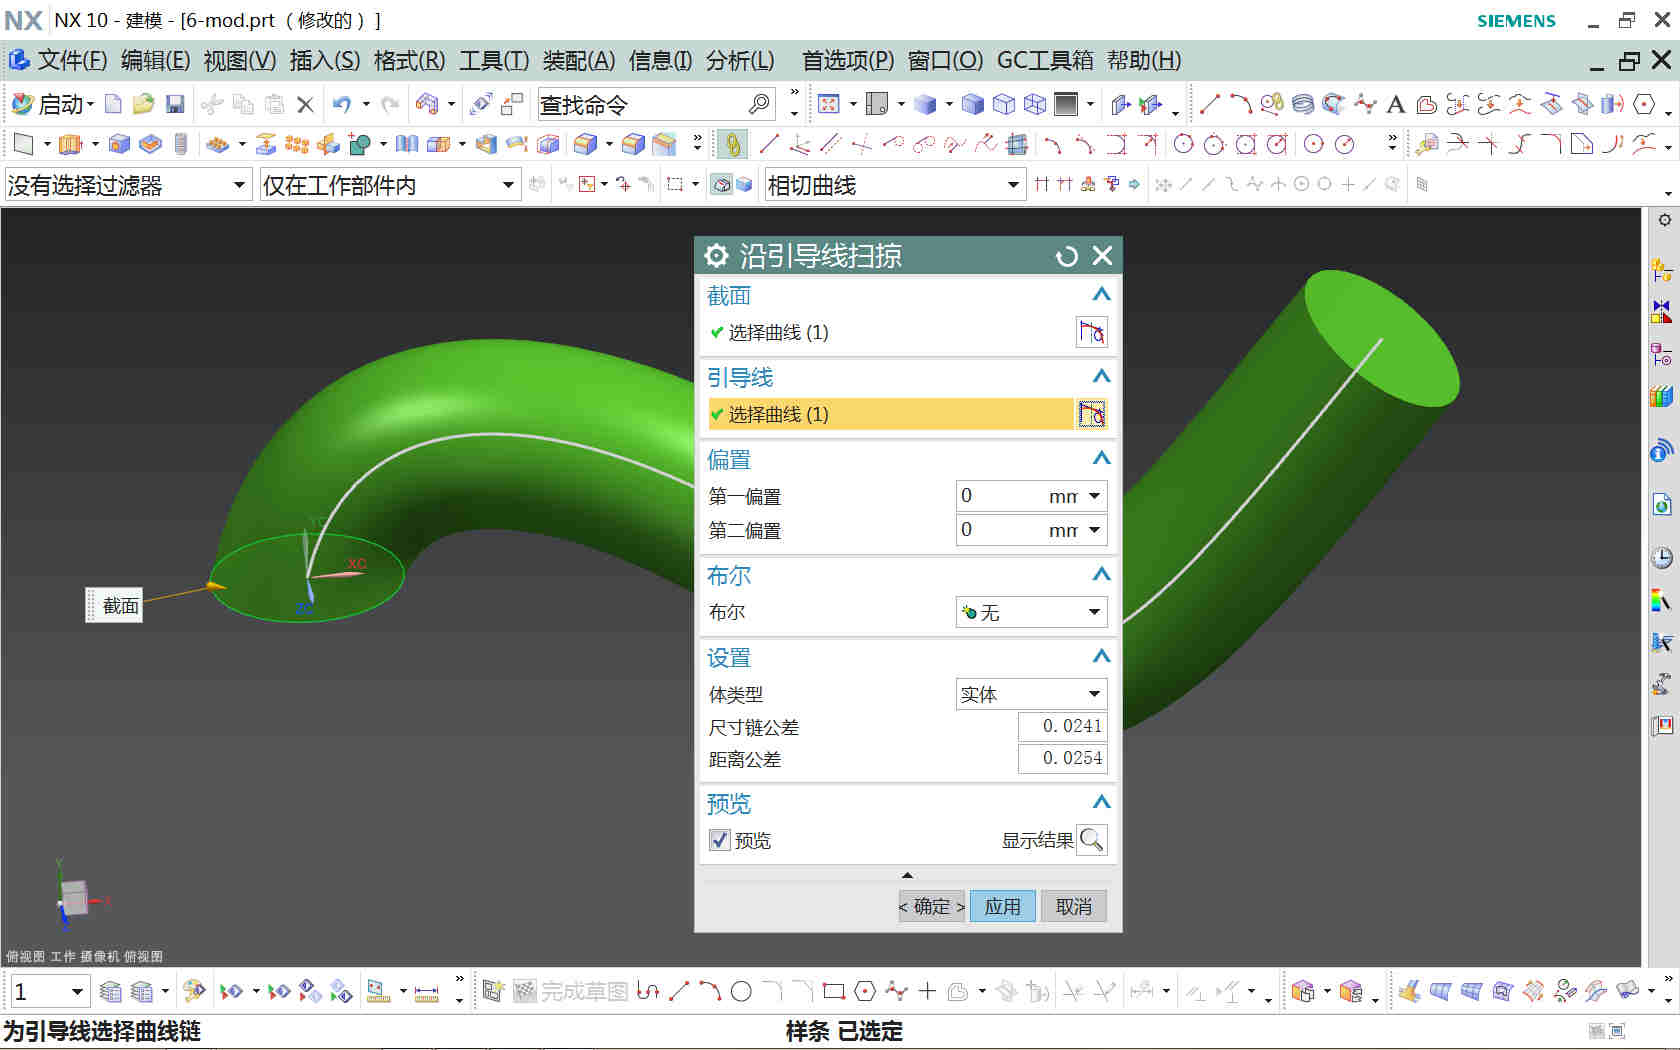
Task: Select the Line tool in top-right toolbar
Action: pyautogui.click(x=1209, y=104)
